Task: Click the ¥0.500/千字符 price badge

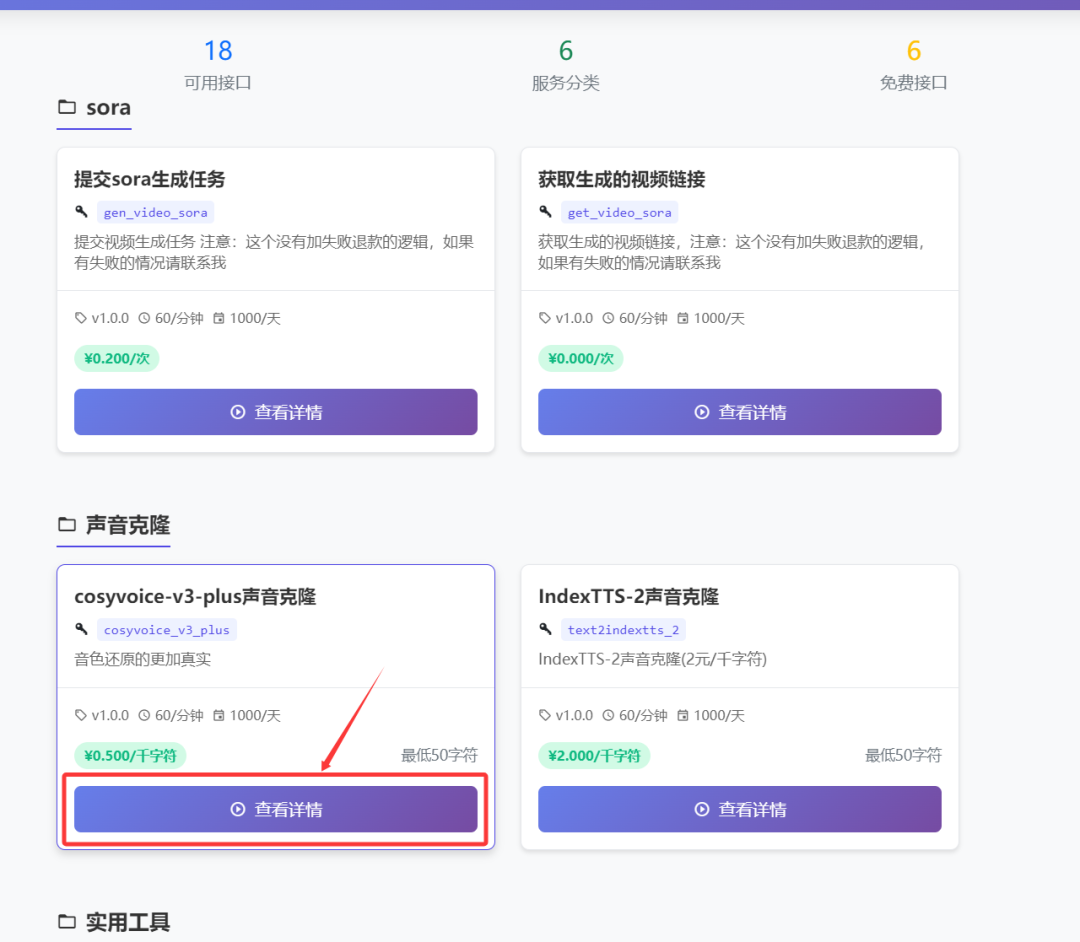Action: pos(130,756)
